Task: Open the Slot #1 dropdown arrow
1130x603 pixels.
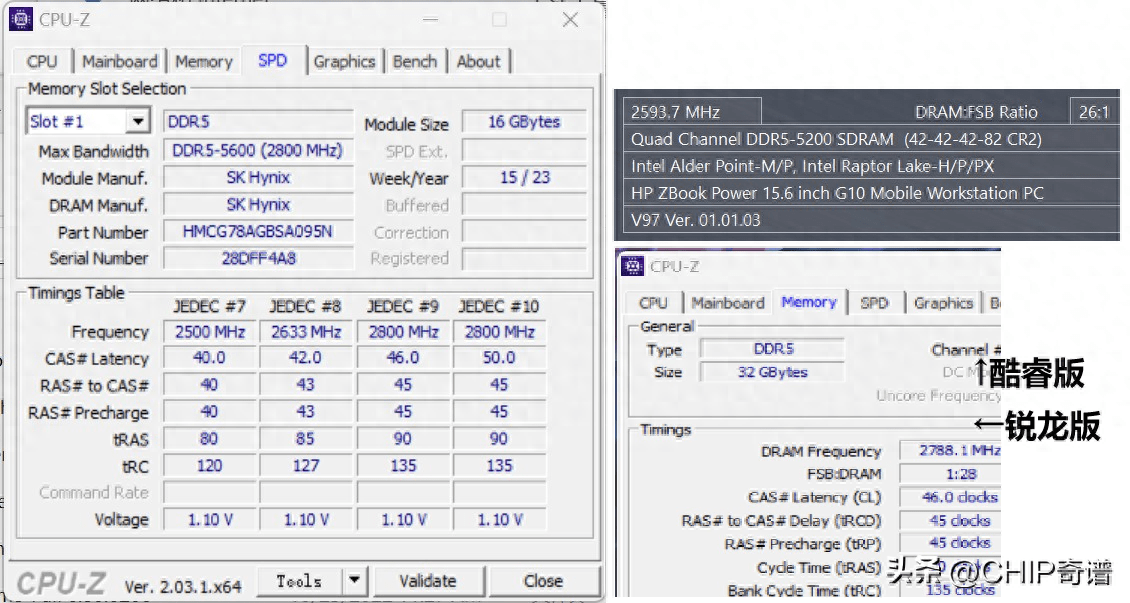Action: pyautogui.click(x=138, y=121)
